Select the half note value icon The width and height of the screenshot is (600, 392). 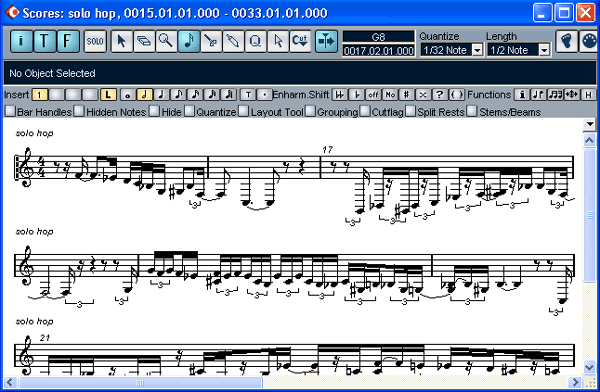145,95
